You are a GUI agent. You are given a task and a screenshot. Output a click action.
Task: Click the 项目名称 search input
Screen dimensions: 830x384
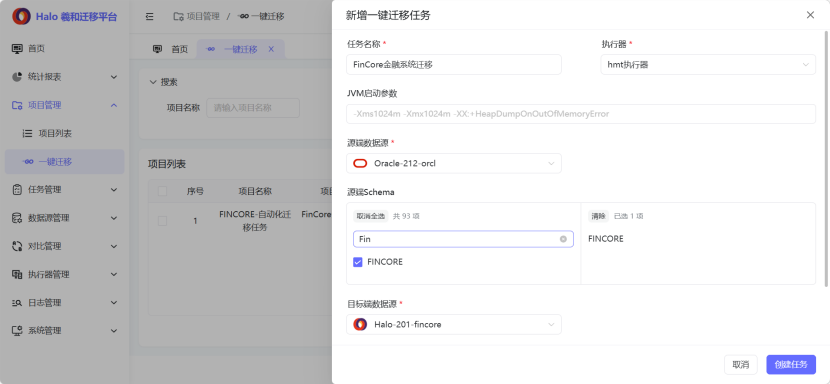(253, 108)
